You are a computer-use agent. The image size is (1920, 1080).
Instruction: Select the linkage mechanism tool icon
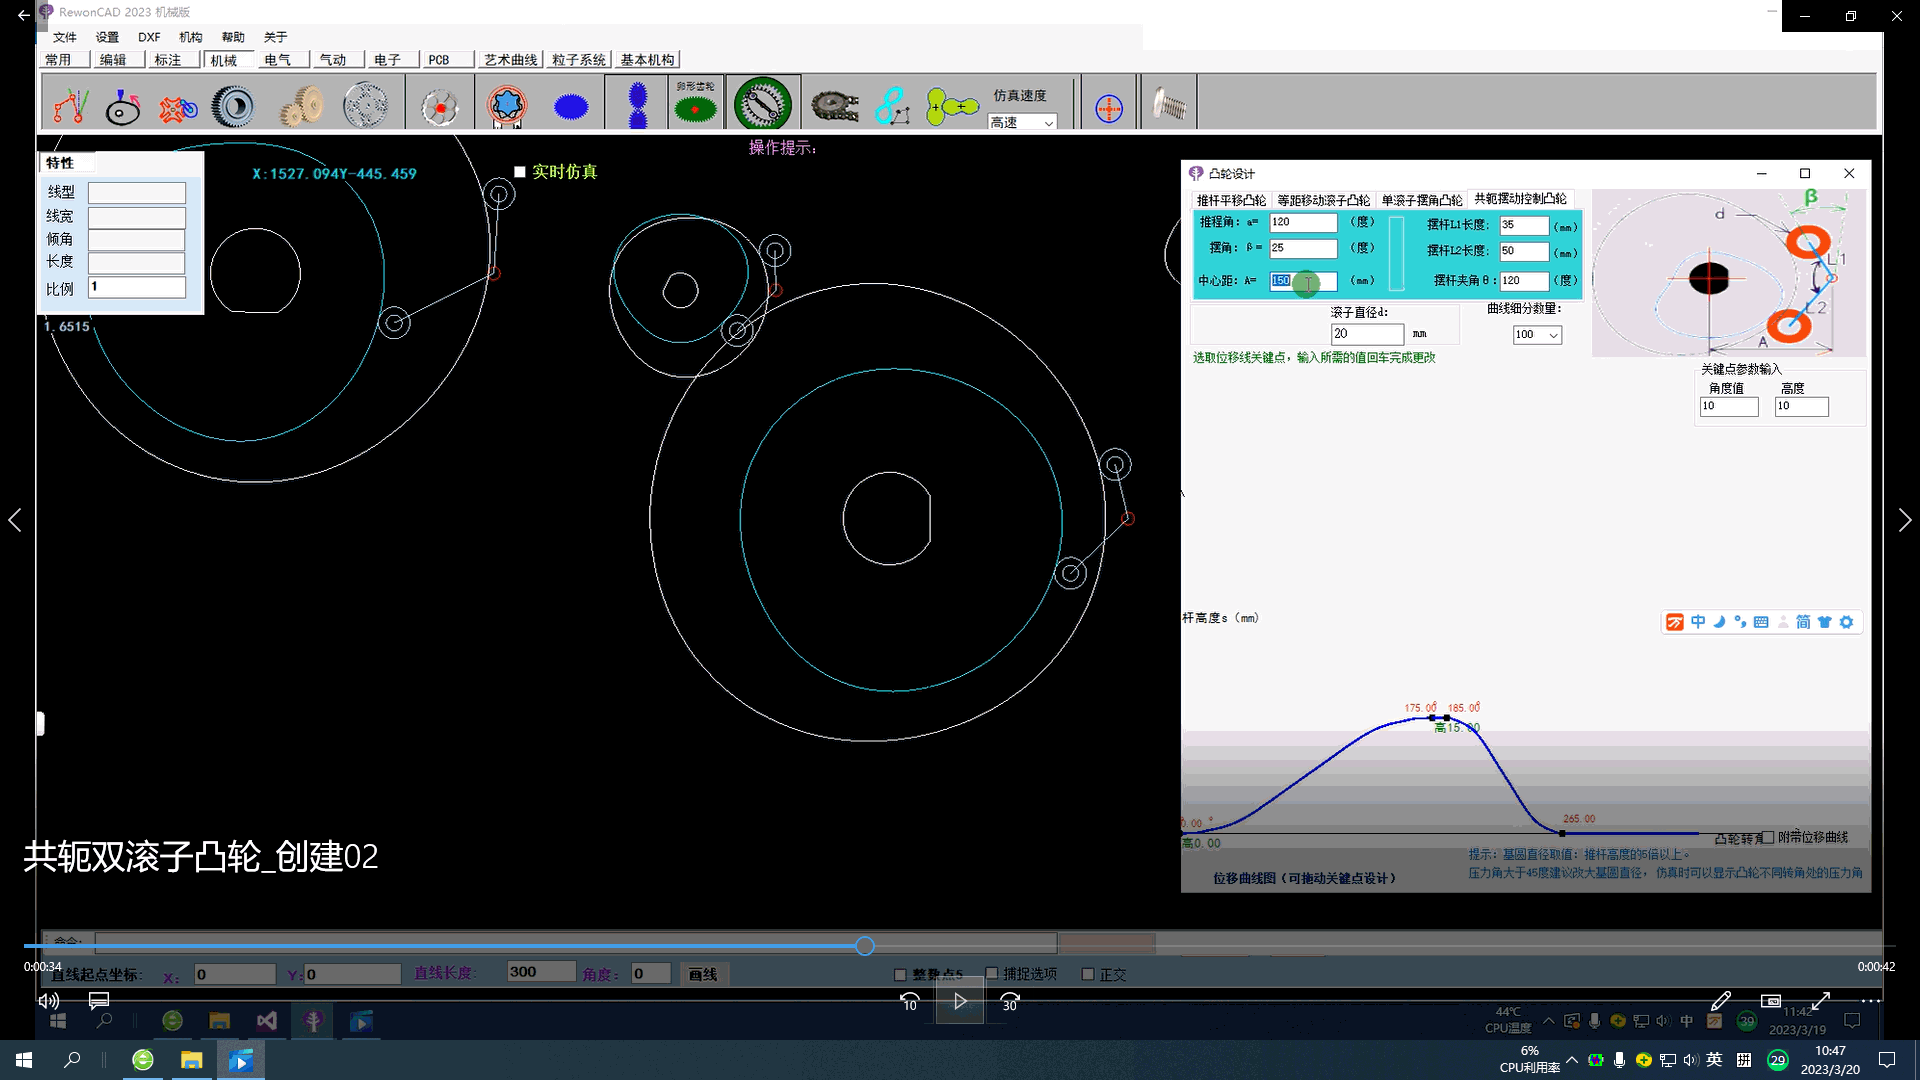pos(70,106)
